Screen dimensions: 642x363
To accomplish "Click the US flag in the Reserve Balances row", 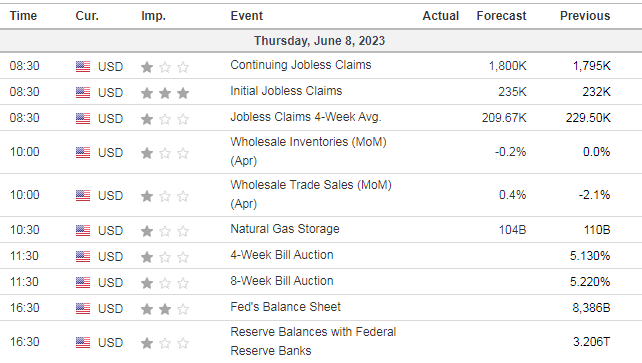I will pyautogui.click(x=83, y=343).
